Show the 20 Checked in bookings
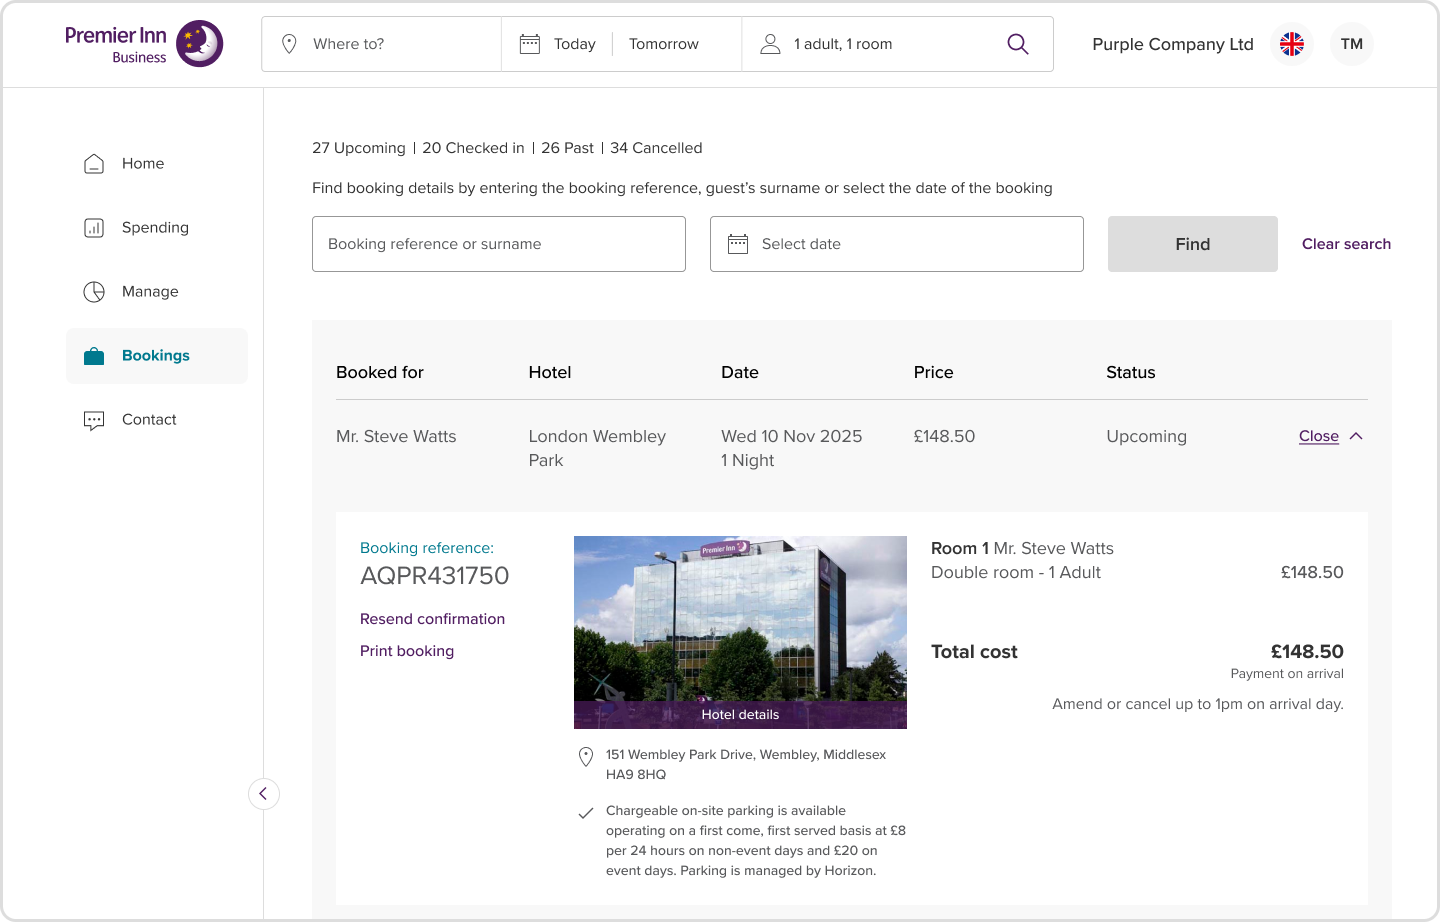1440x922 pixels. [x=473, y=148]
